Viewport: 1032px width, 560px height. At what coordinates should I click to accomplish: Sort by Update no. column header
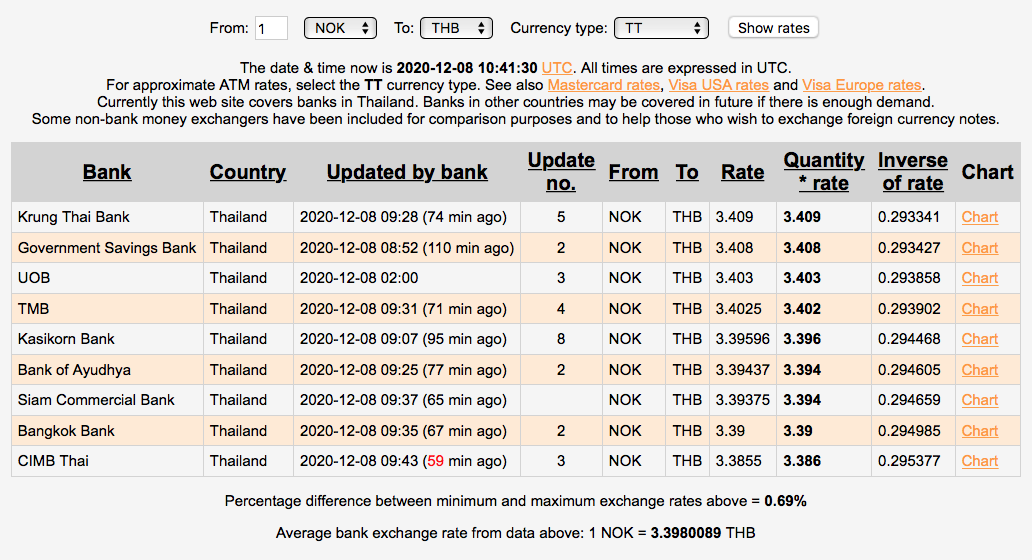[x=561, y=172]
